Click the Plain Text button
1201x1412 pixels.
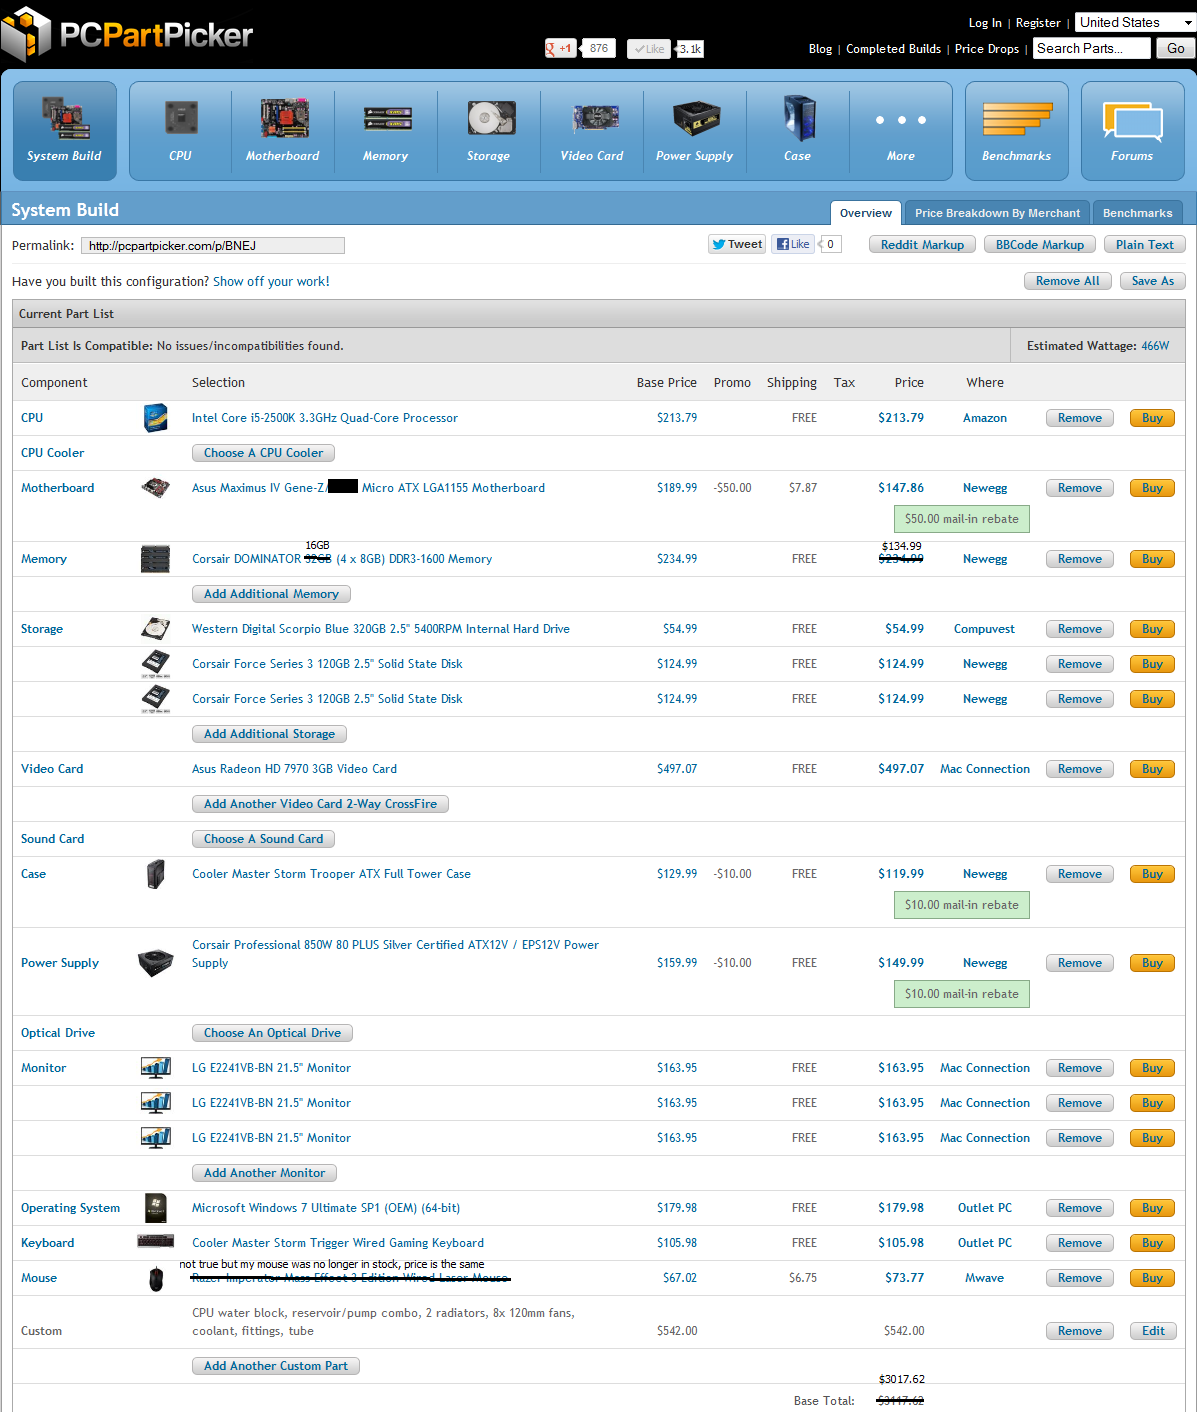1145,244
